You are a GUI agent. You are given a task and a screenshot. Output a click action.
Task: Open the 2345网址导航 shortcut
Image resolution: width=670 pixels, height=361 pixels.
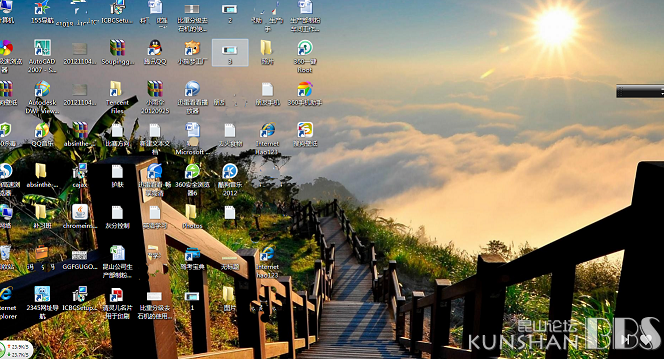click(42, 302)
